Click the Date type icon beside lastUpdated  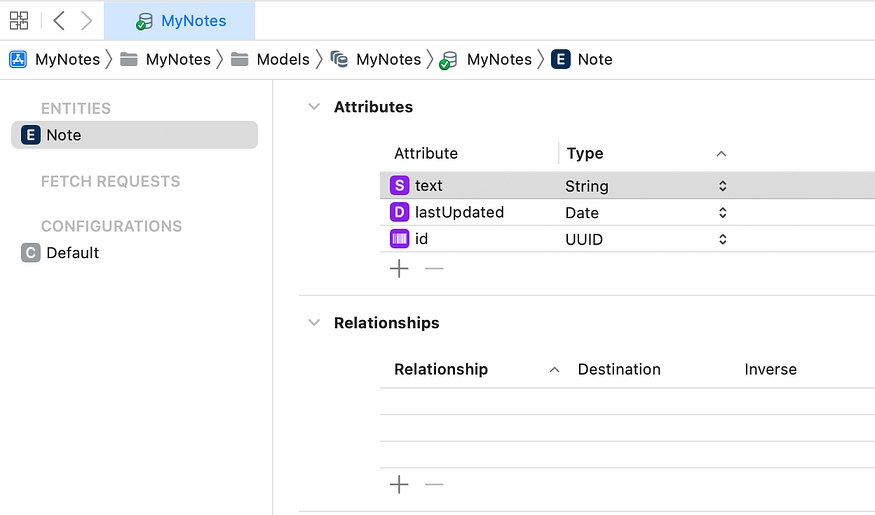pos(400,213)
